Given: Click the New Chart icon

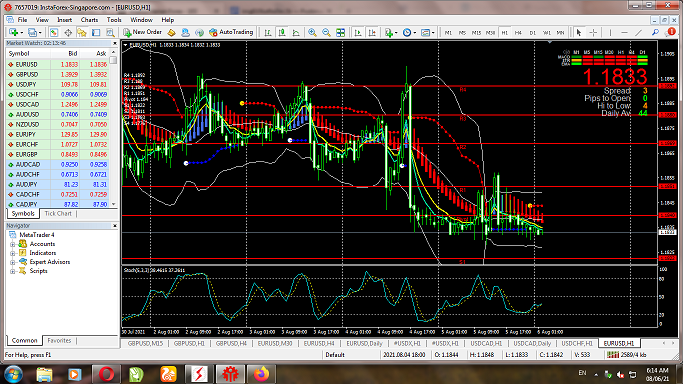Looking at the screenshot, I should click(x=13, y=32).
